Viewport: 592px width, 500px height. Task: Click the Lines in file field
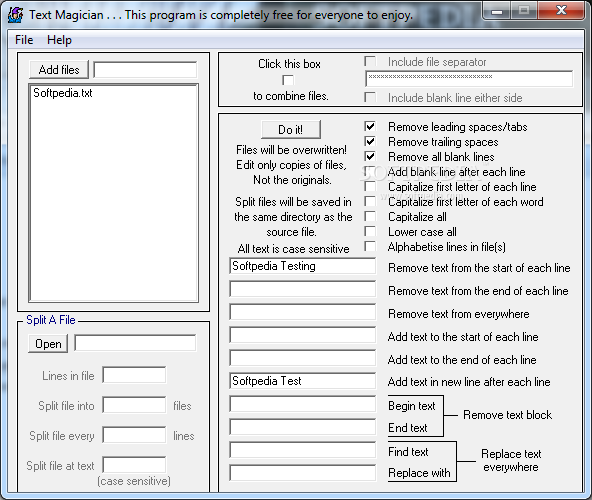coord(134,375)
